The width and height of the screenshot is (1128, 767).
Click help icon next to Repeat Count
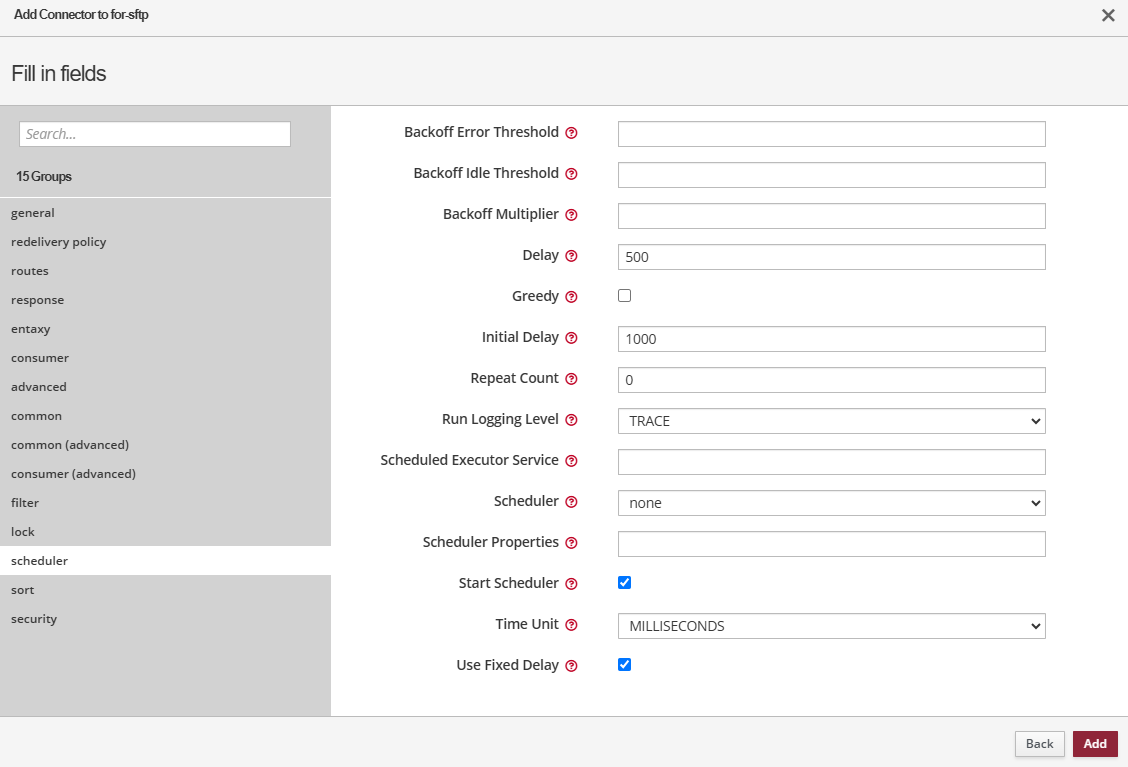tap(572, 379)
